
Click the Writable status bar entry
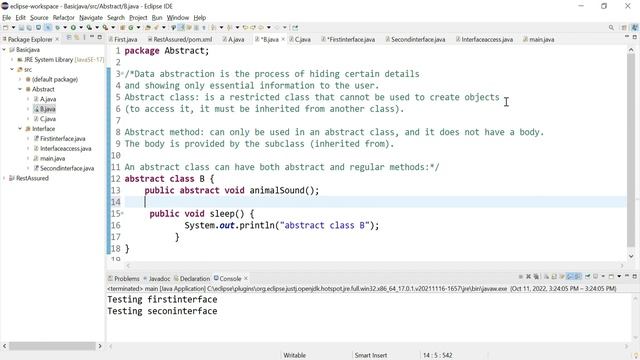pos(295,355)
